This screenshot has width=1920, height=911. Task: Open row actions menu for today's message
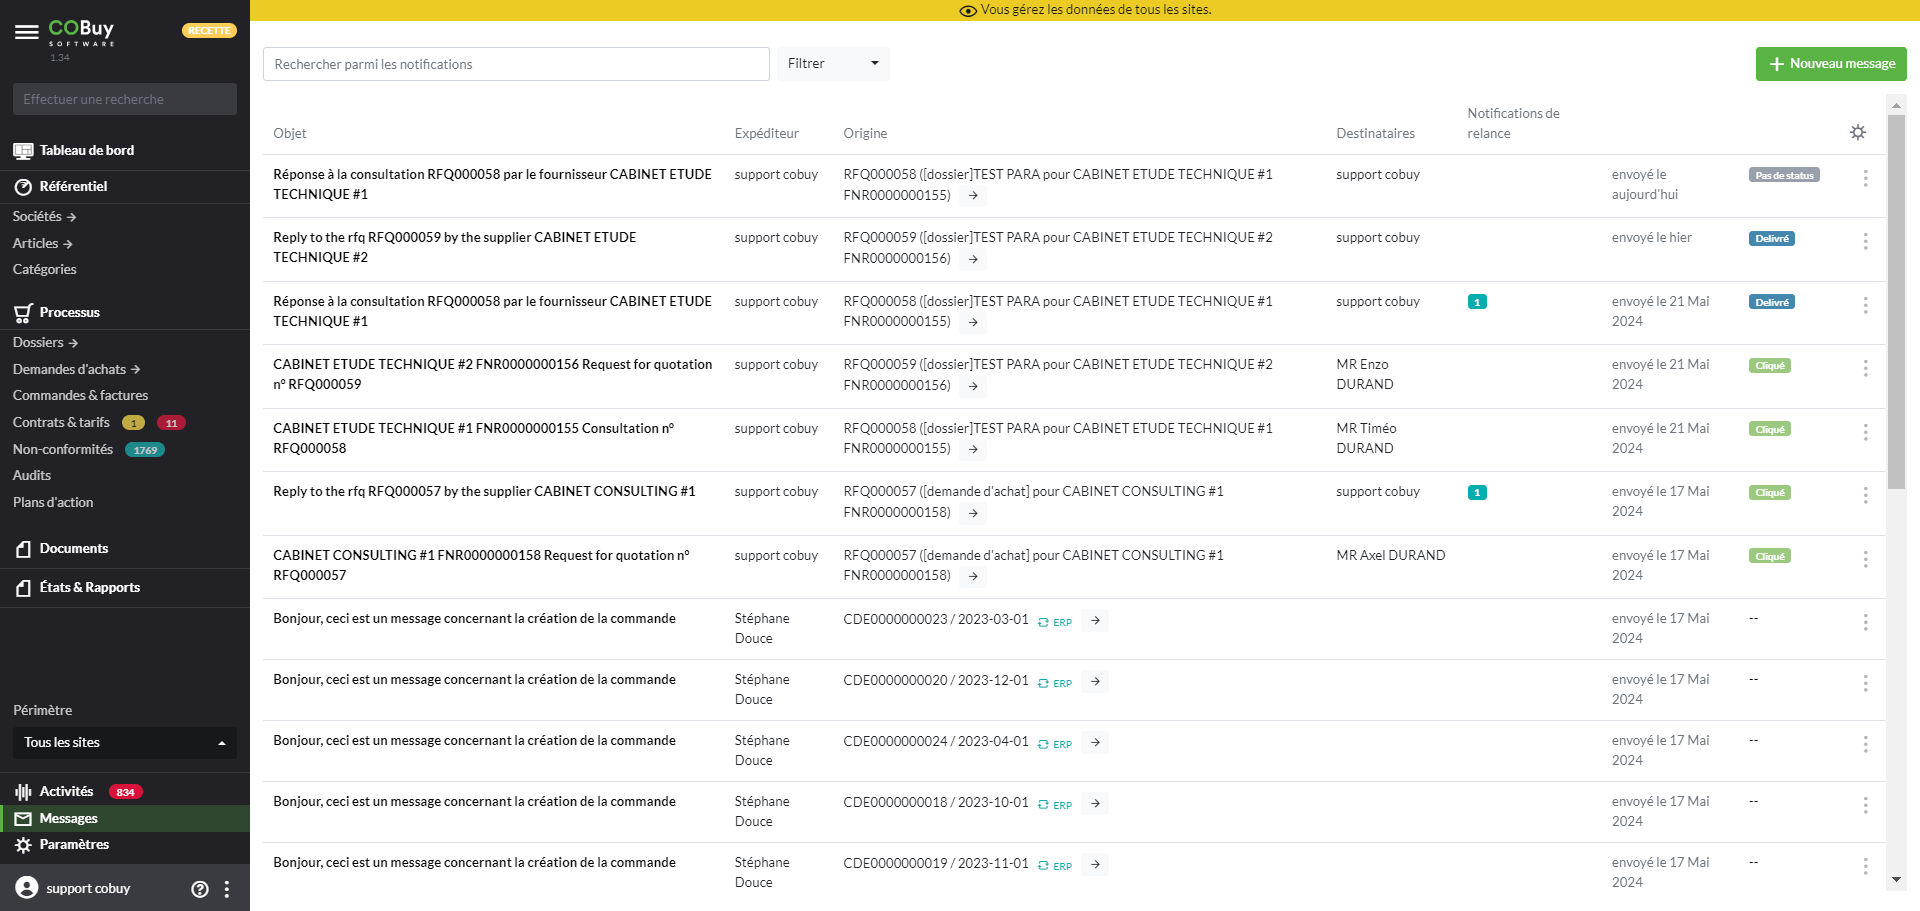point(1865,179)
